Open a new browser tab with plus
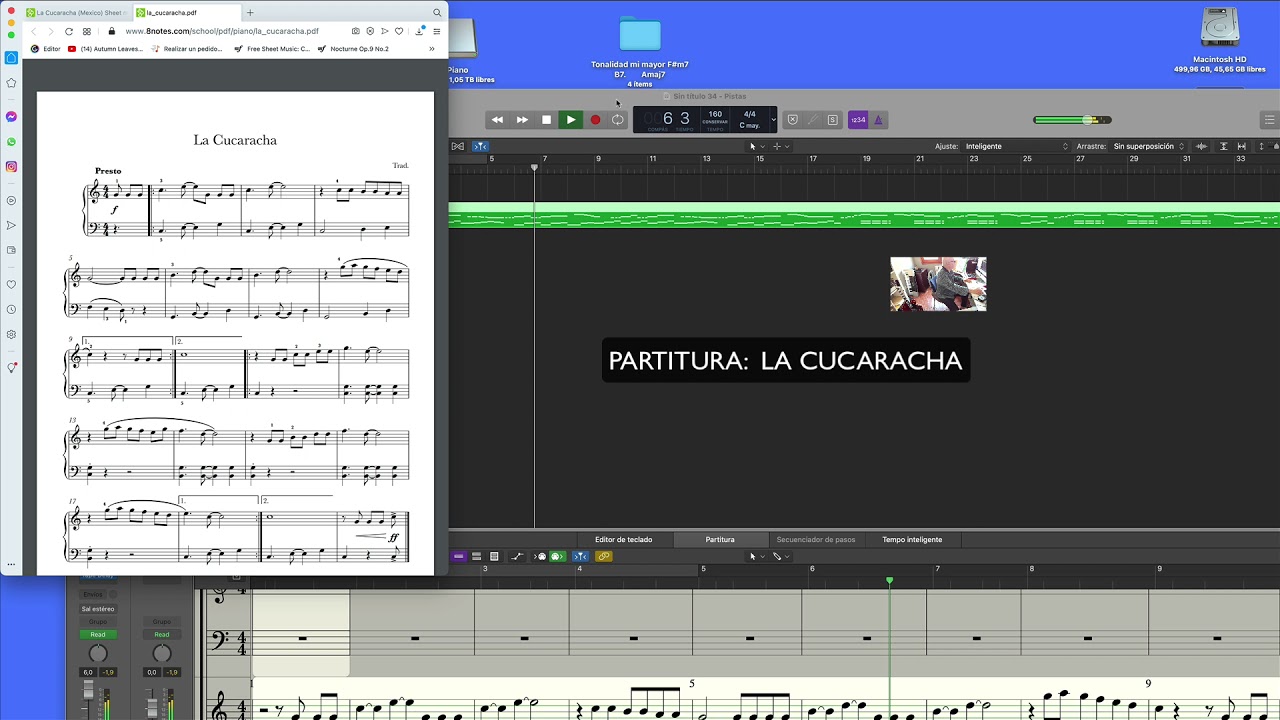The height and width of the screenshot is (720, 1280). click(250, 13)
